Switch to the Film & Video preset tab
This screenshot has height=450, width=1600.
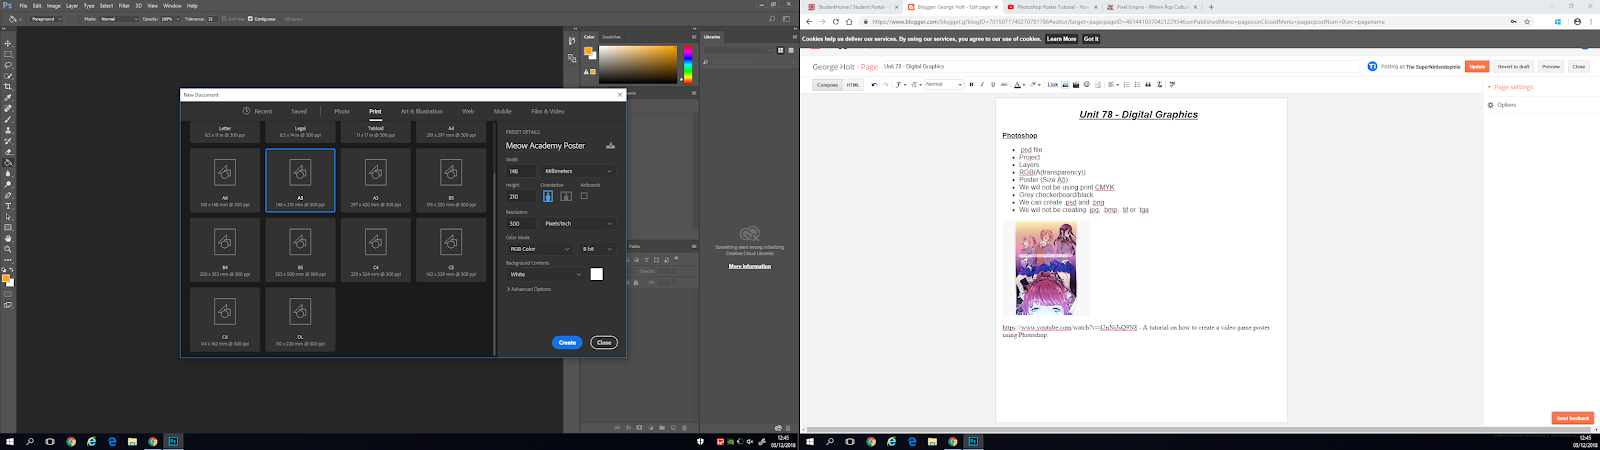pyautogui.click(x=548, y=111)
